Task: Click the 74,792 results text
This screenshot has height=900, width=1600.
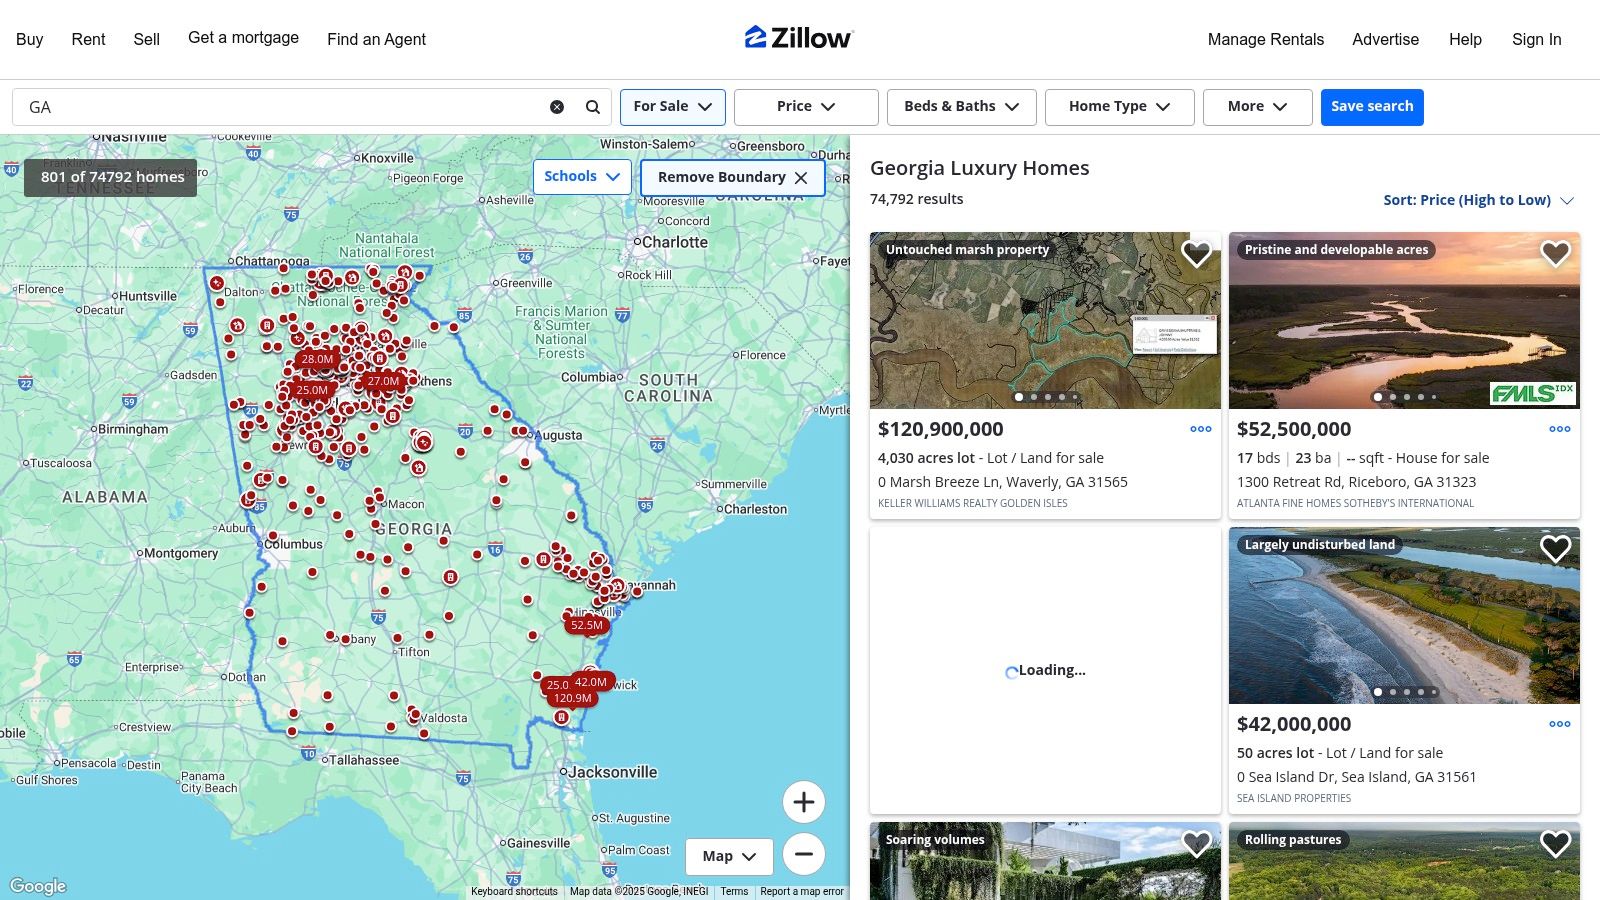Action: pyautogui.click(x=916, y=199)
